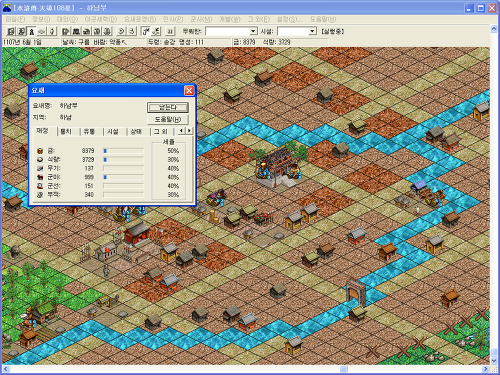
Task: Open the 무뢰한 dropdown list
Action: coord(253,31)
